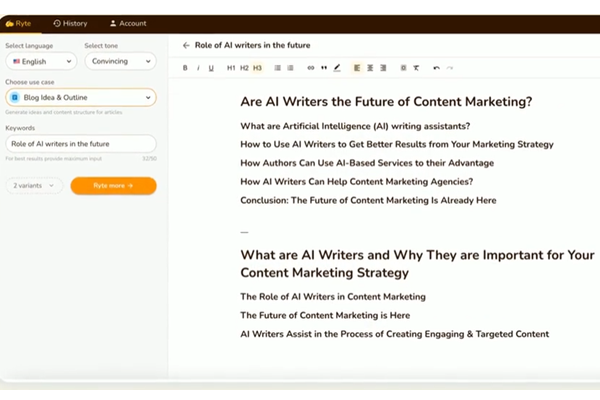Image resolution: width=600 pixels, height=400 pixels.
Task: Apply H2 heading style
Action: pos(244,68)
